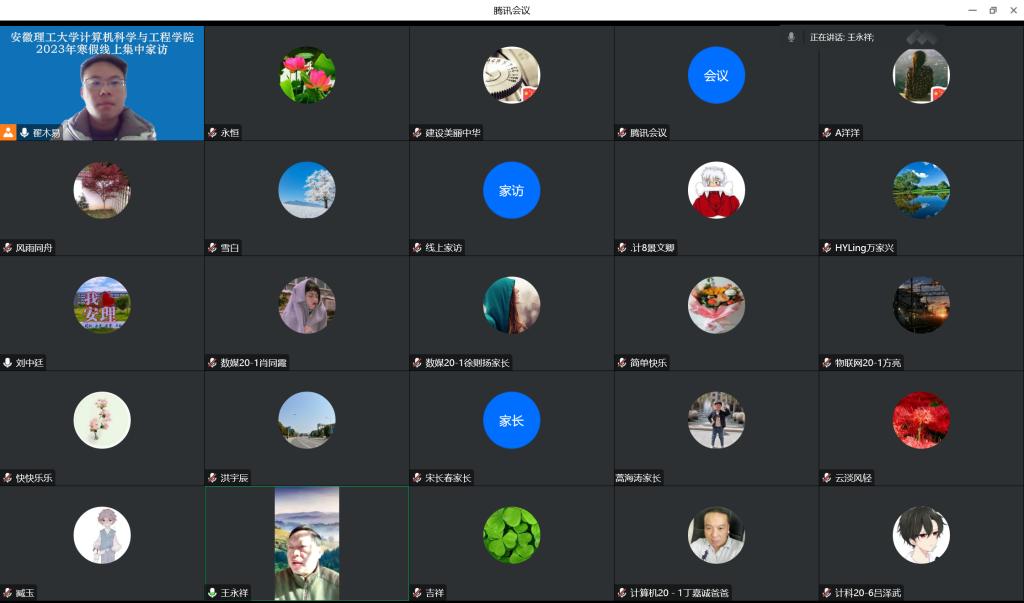Click 刘中廷's microphone icon
Image resolution: width=1024 pixels, height=603 pixels.
tap(8, 363)
